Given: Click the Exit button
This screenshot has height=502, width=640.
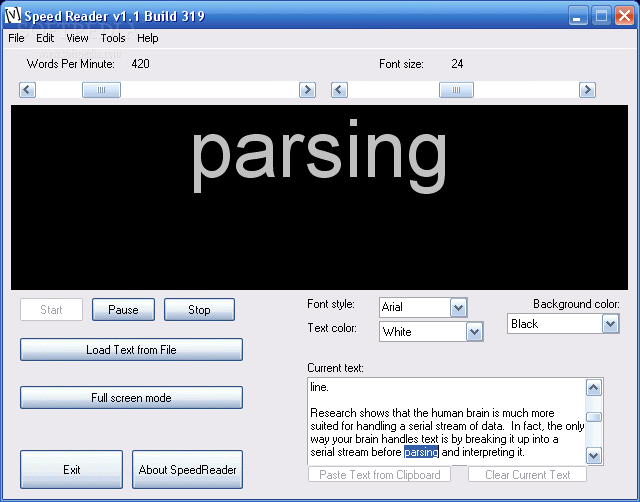Looking at the screenshot, I should pyautogui.click(x=71, y=470).
